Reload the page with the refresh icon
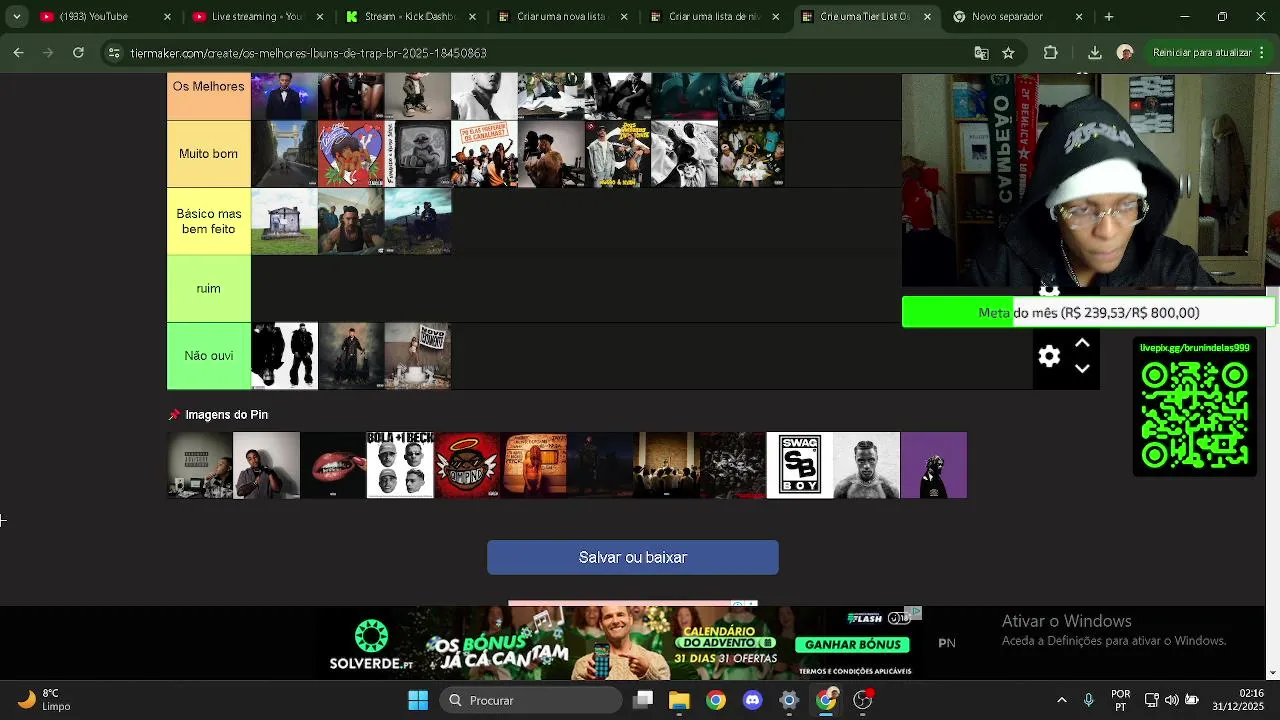Screen dimensions: 1280x720 [x=78, y=53]
